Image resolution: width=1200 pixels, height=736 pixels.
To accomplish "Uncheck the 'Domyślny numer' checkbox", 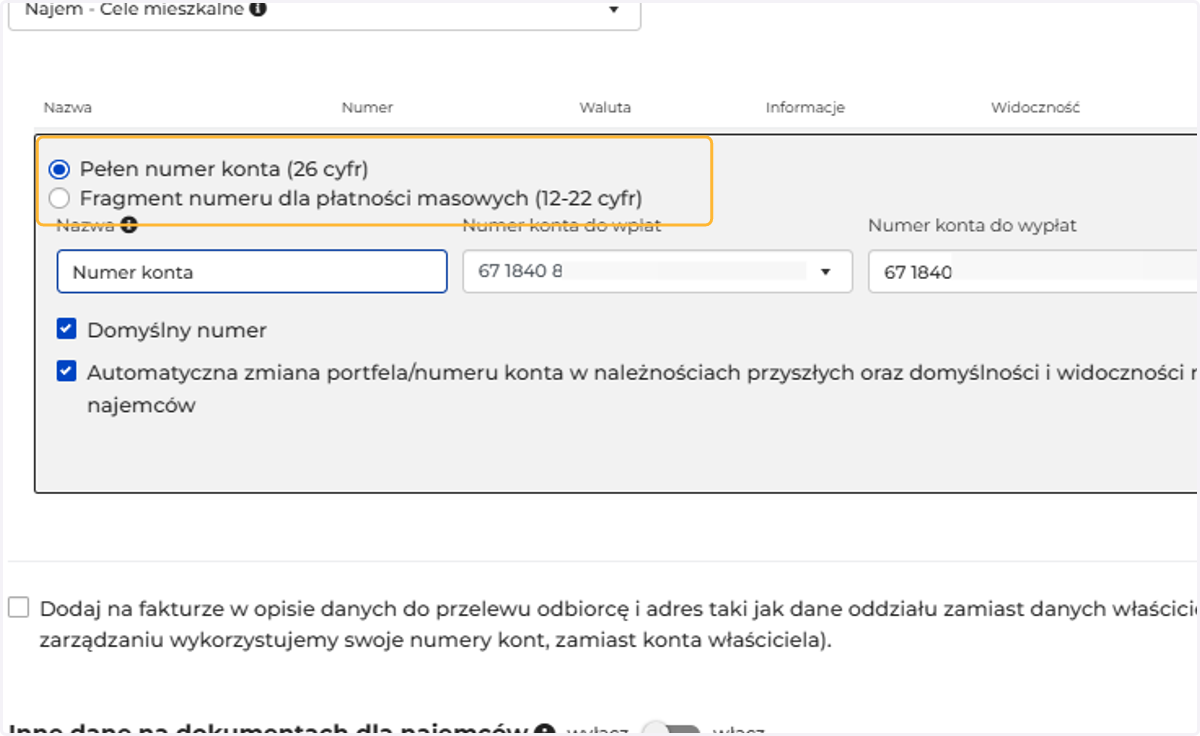I will (66, 329).
